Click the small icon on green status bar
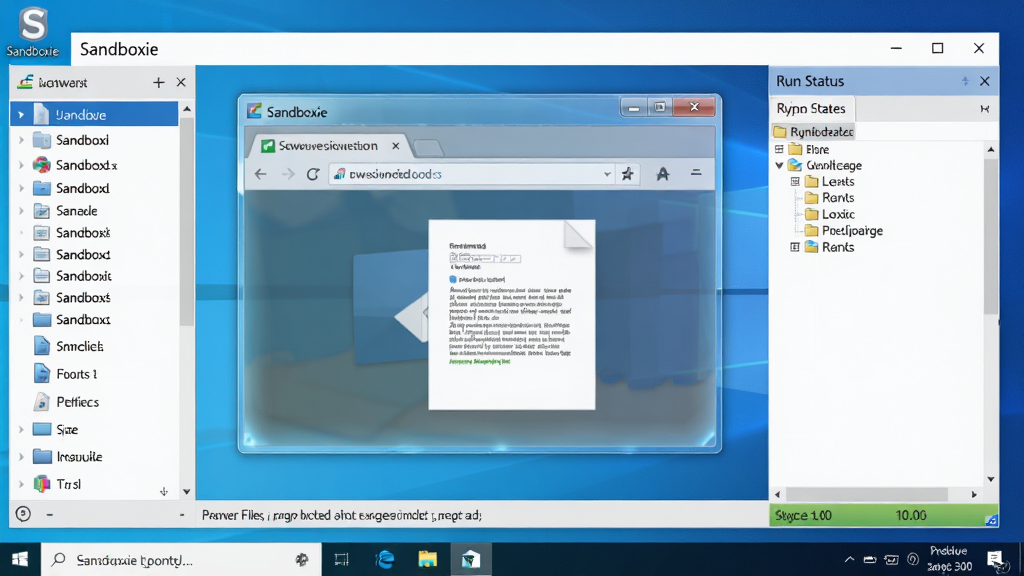The width and height of the screenshot is (1024, 576). [991, 520]
